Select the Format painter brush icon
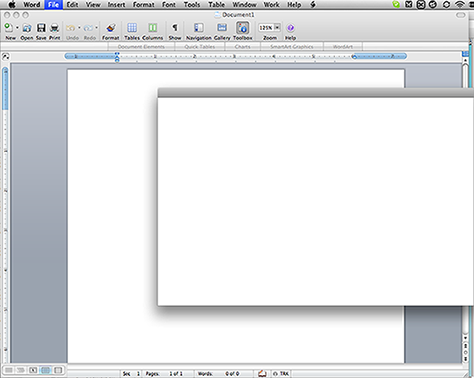The image size is (474, 378). (x=111, y=28)
